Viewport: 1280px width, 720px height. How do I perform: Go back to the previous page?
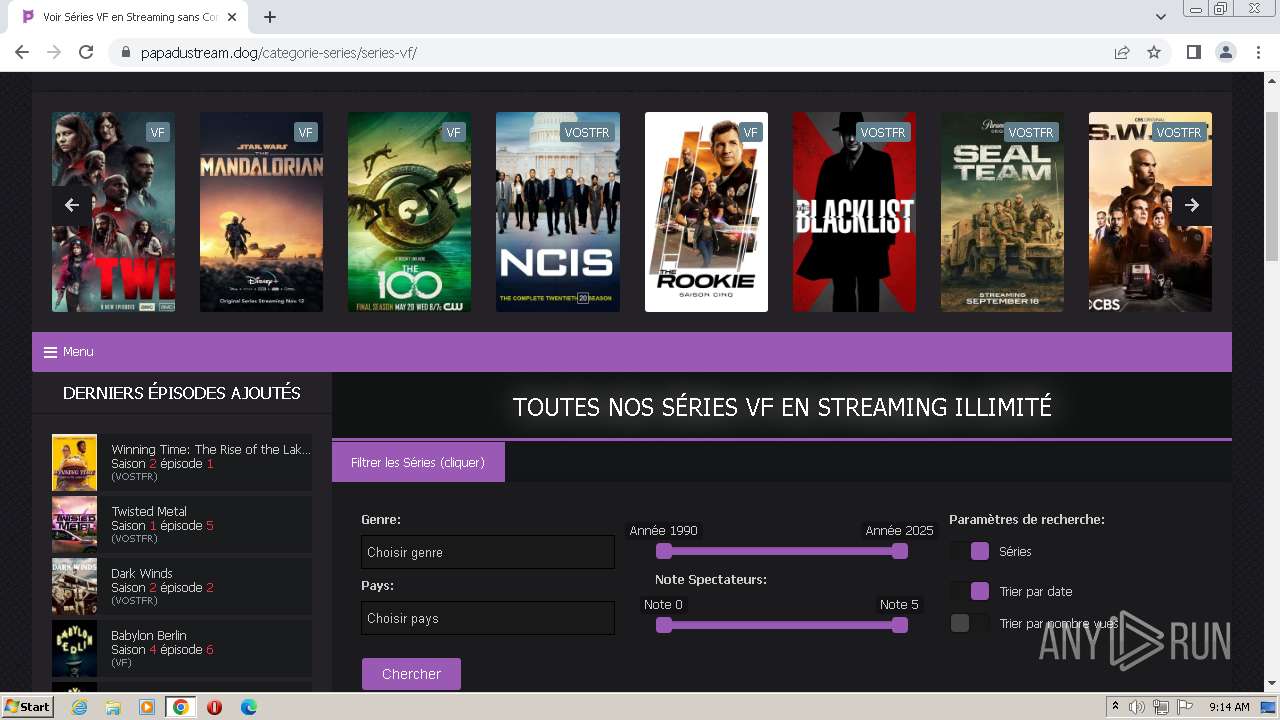click(x=22, y=52)
